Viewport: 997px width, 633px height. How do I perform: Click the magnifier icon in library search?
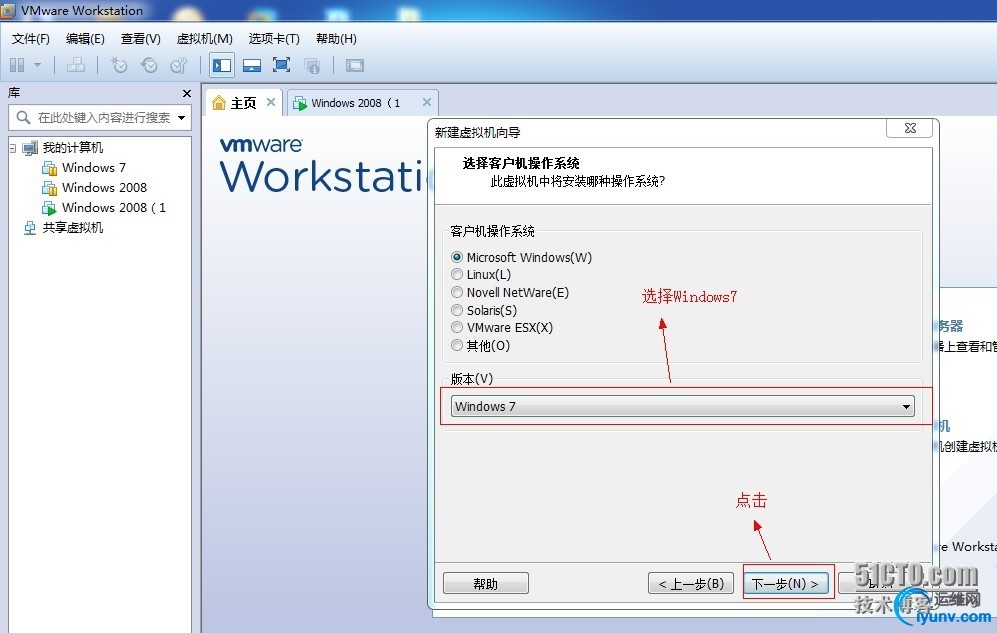tap(24, 118)
